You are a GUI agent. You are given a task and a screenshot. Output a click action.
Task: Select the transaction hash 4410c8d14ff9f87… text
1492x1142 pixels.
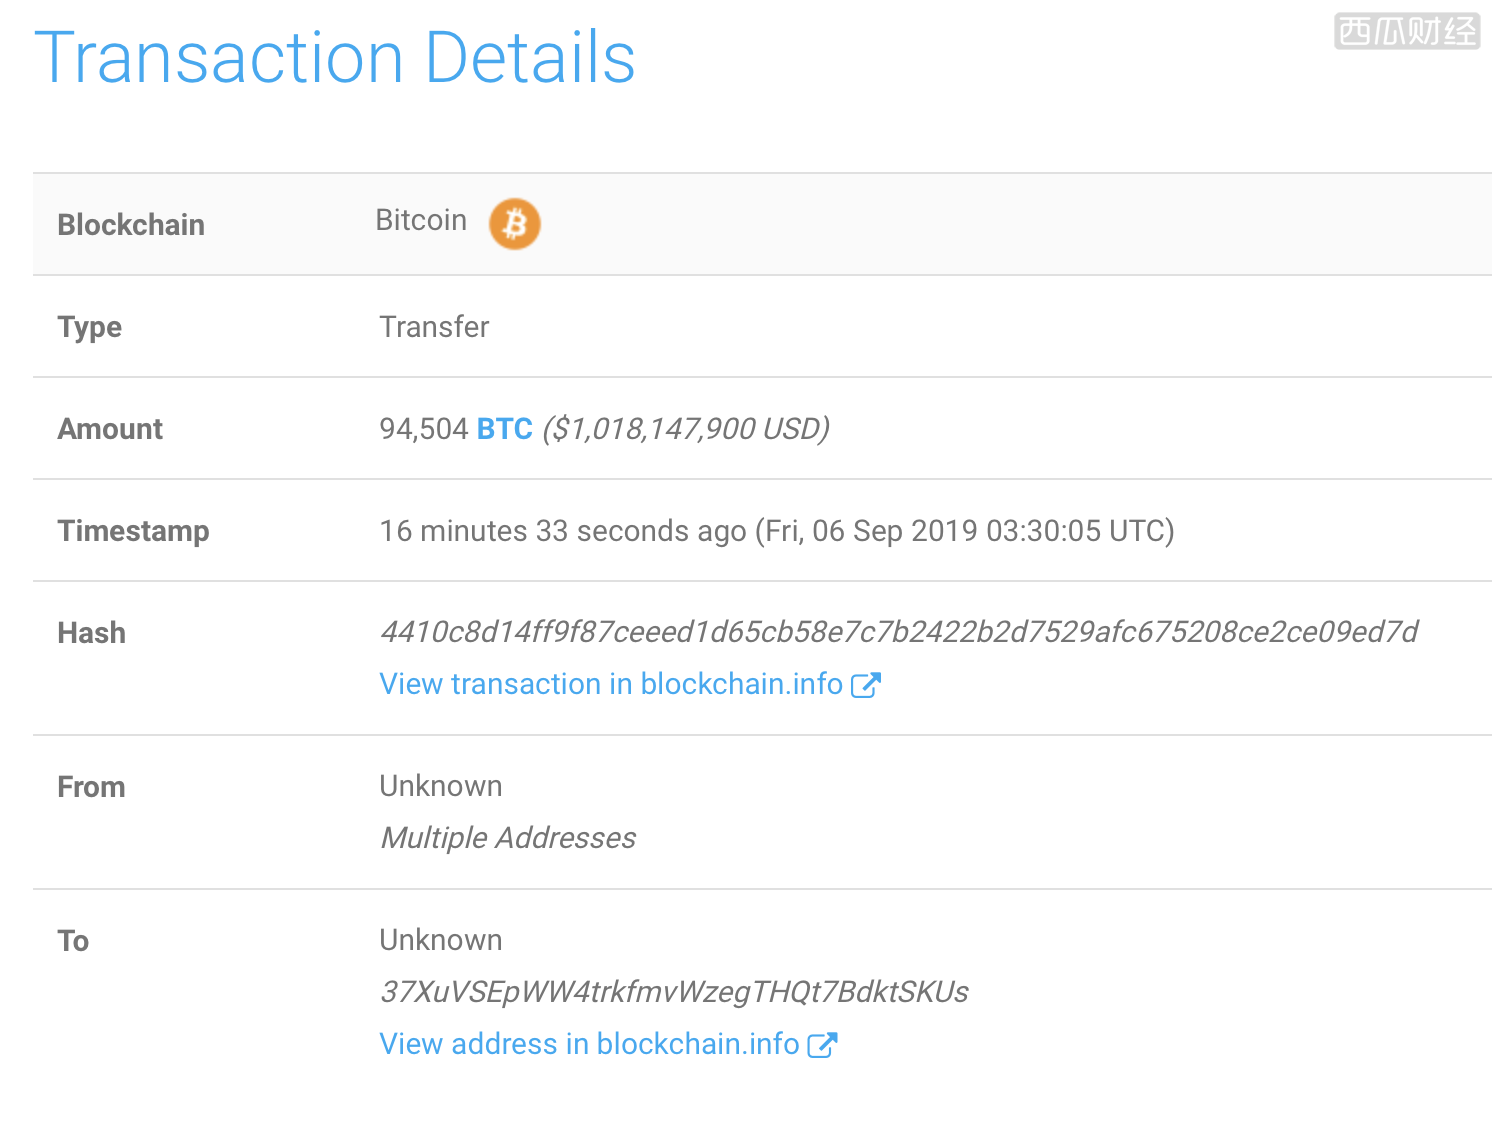899,632
